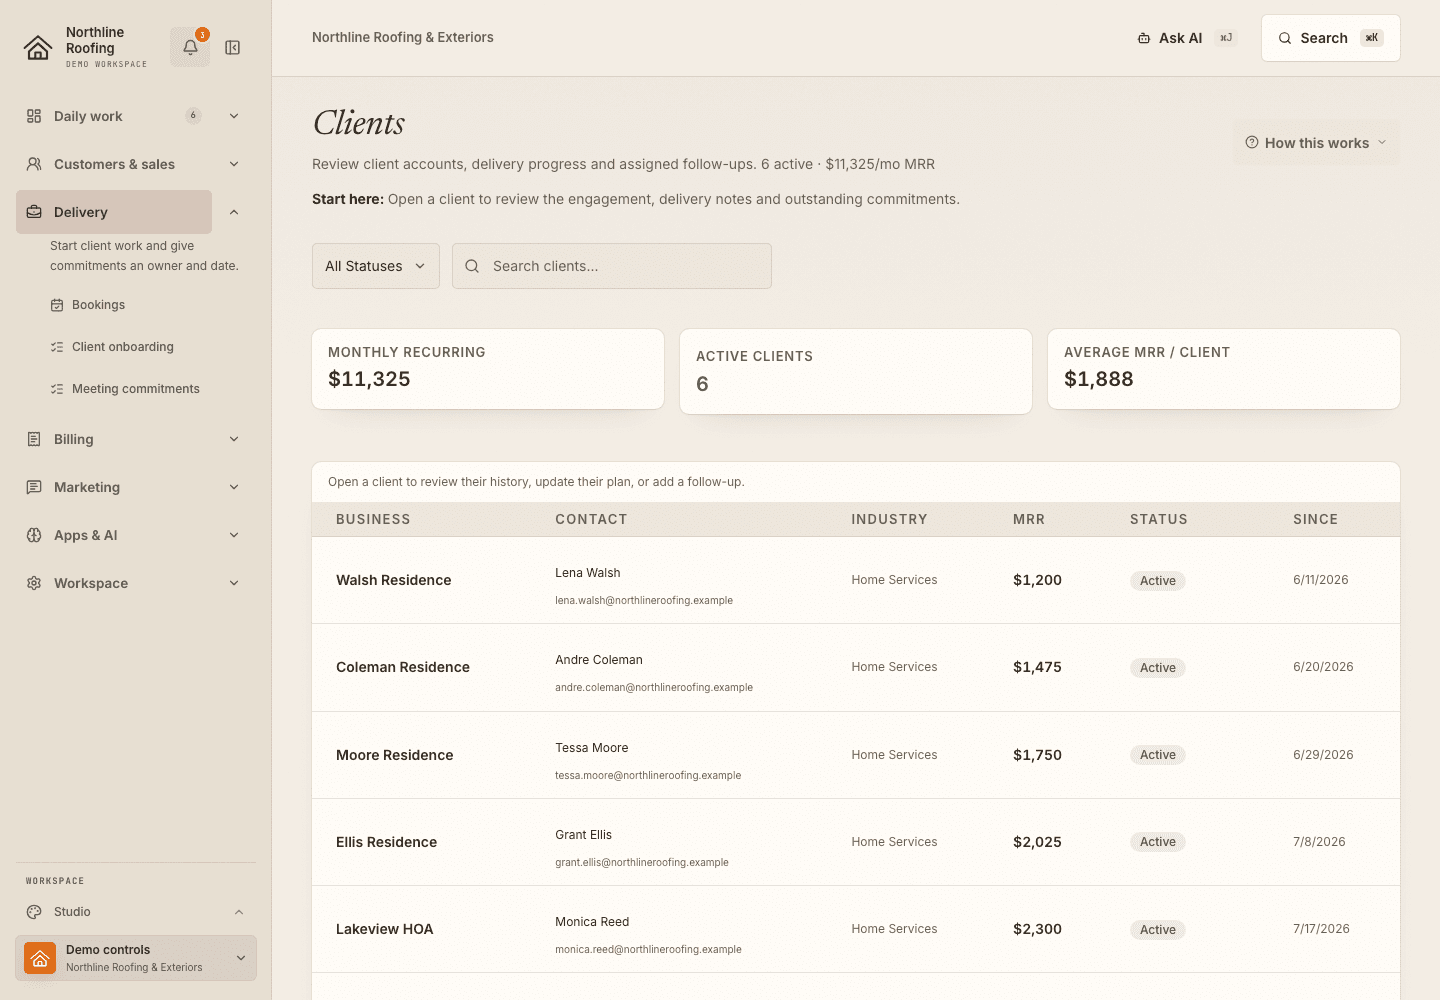
Task: Expand How this works
Action: [x=1316, y=143]
